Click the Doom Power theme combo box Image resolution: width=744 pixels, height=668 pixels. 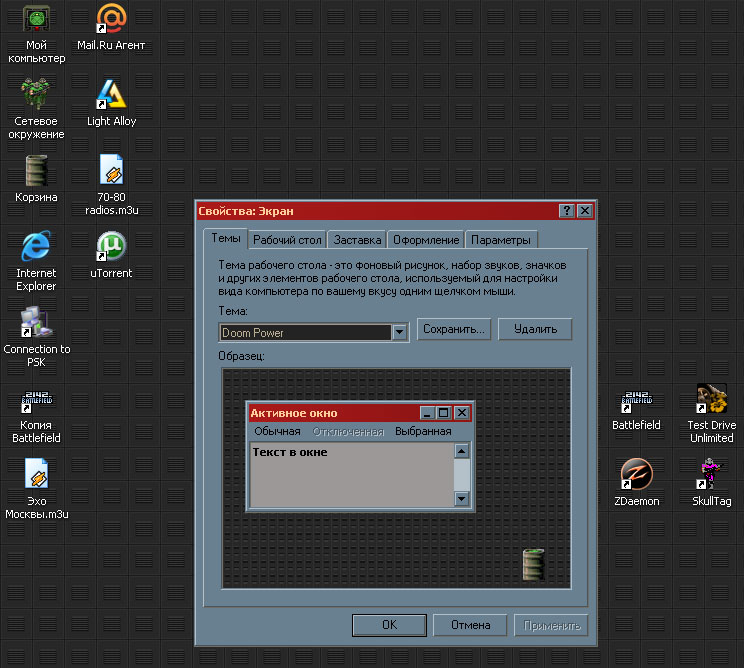click(x=305, y=332)
